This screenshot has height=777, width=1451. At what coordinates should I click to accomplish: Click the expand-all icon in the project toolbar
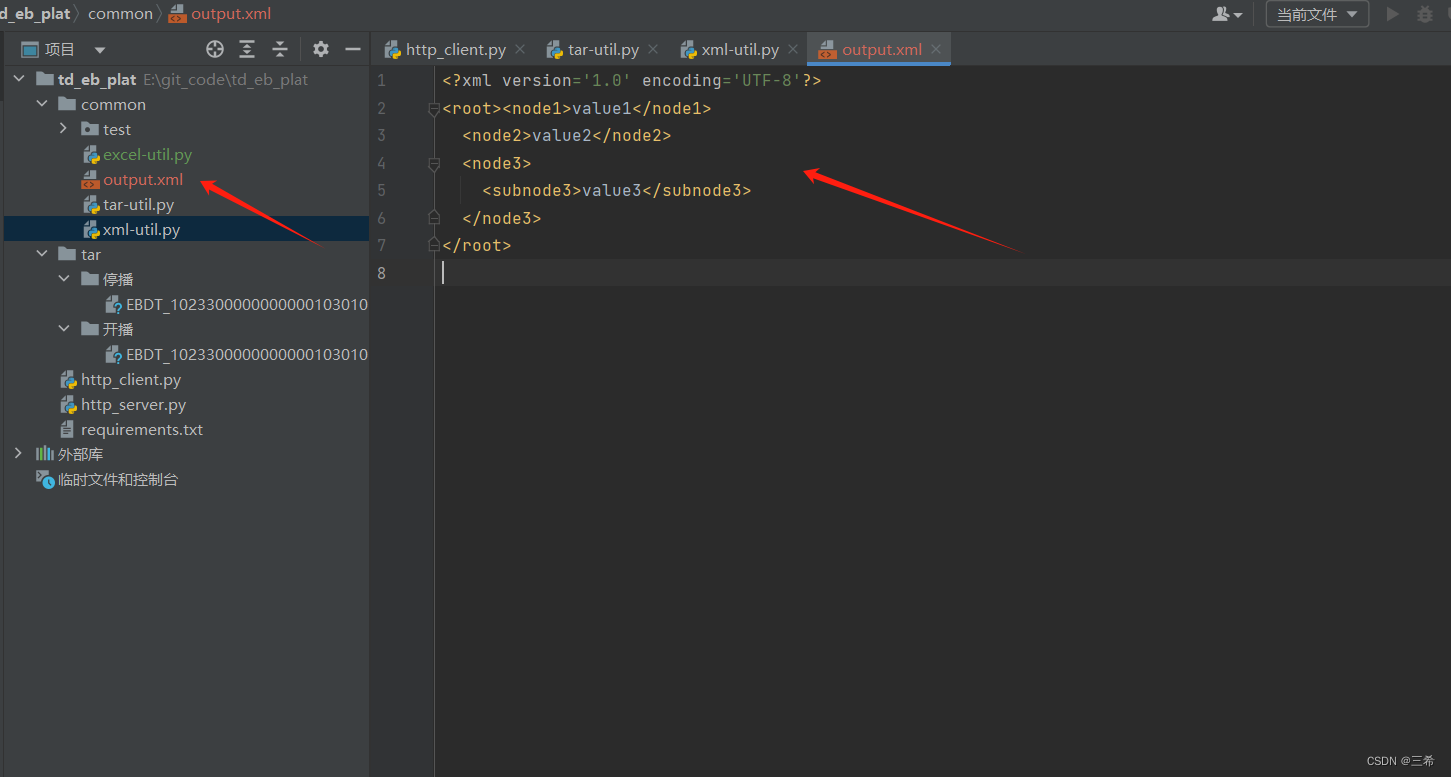click(x=245, y=48)
